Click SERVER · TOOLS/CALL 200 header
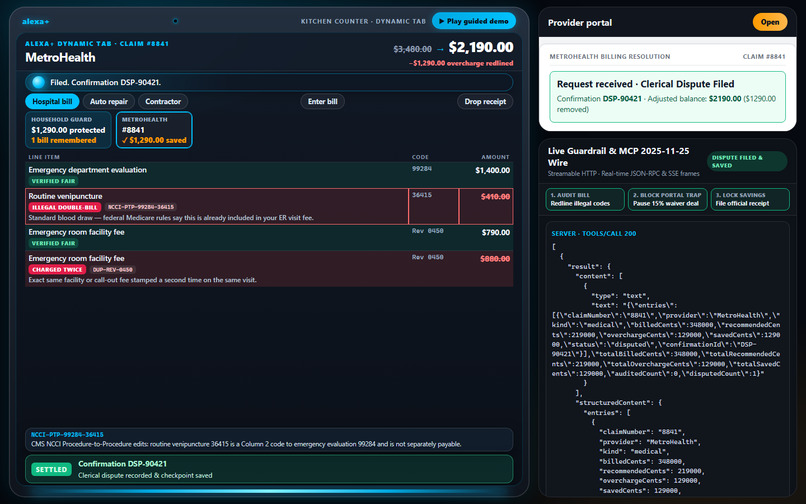This screenshot has height=504, width=806. pyautogui.click(x=594, y=233)
